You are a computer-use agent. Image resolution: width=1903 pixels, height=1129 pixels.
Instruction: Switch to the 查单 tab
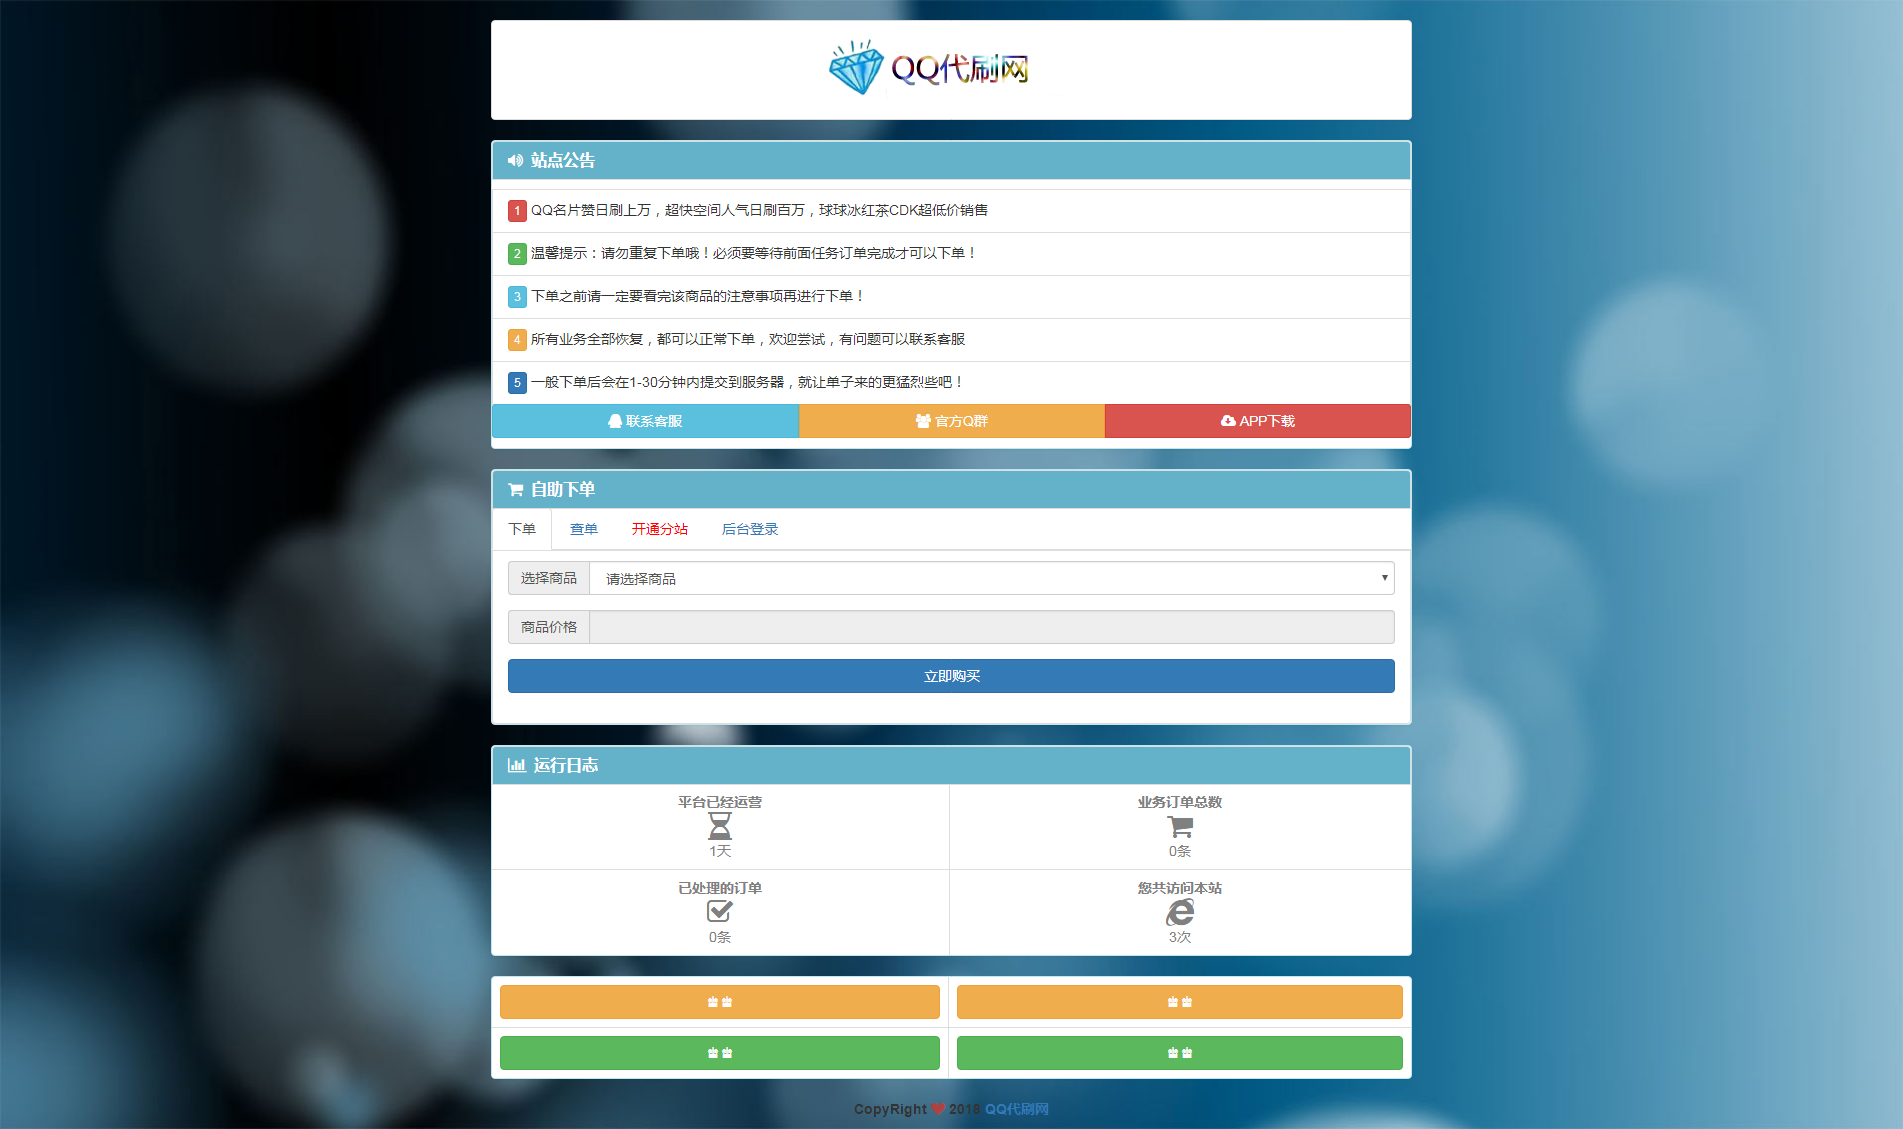pyautogui.click(x=584, y=529)
